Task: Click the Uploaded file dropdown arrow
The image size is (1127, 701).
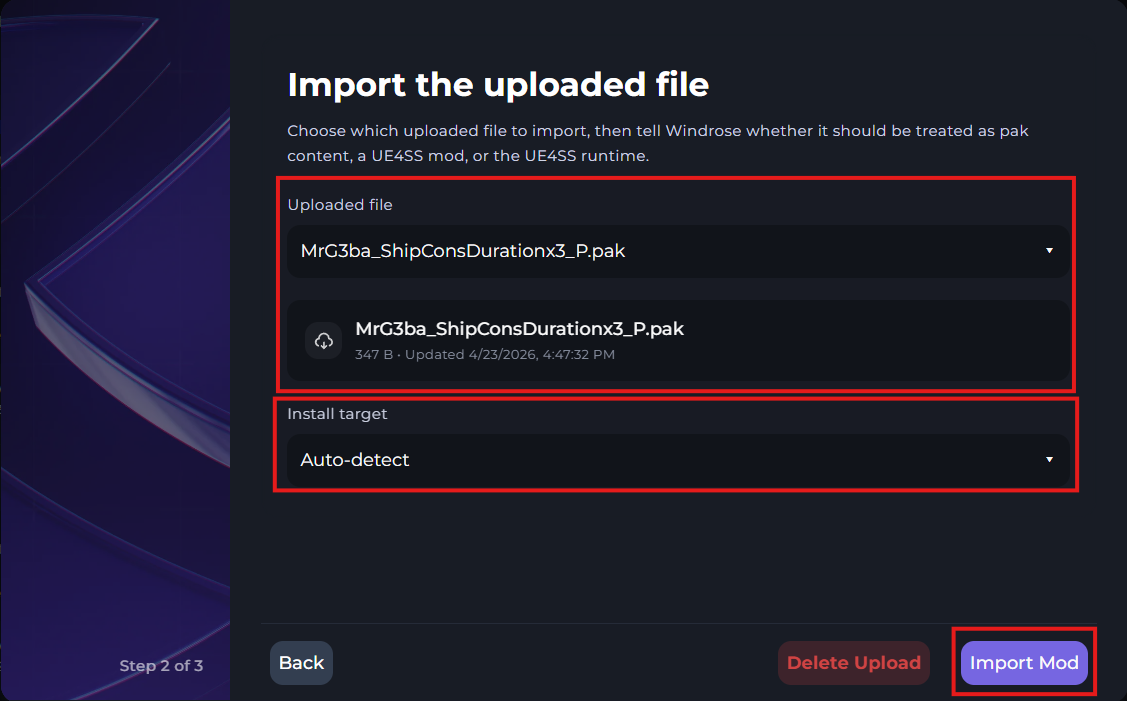Action: click(1049, 251)
